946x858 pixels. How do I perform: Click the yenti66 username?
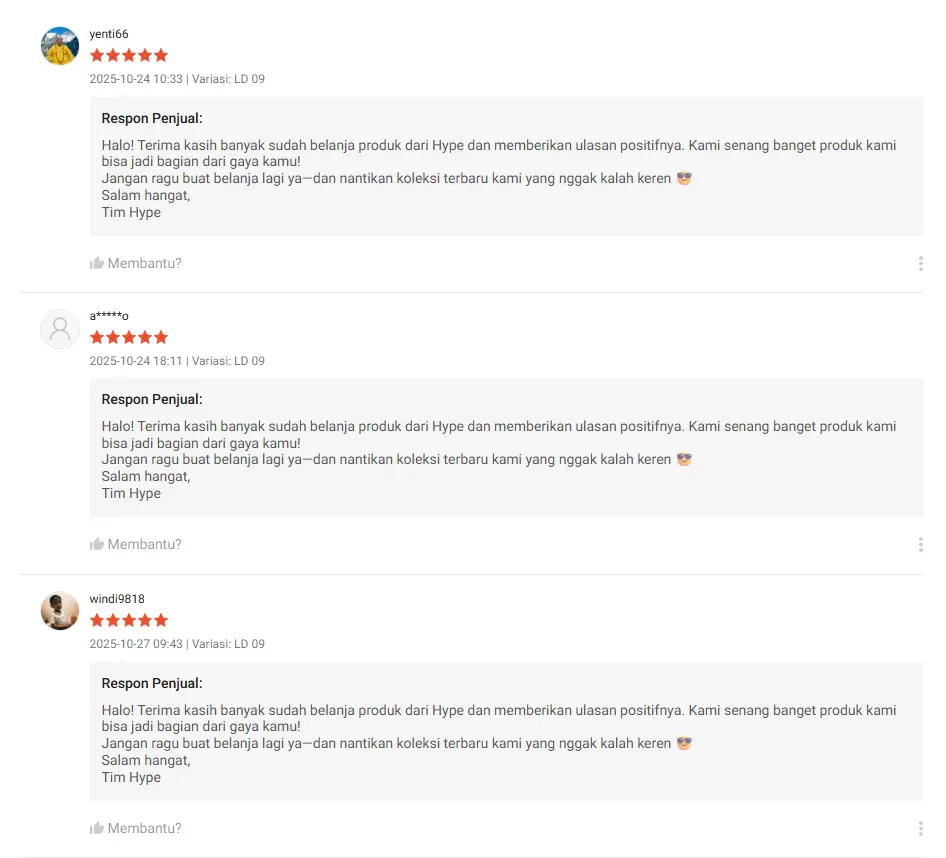coord(109,34)
